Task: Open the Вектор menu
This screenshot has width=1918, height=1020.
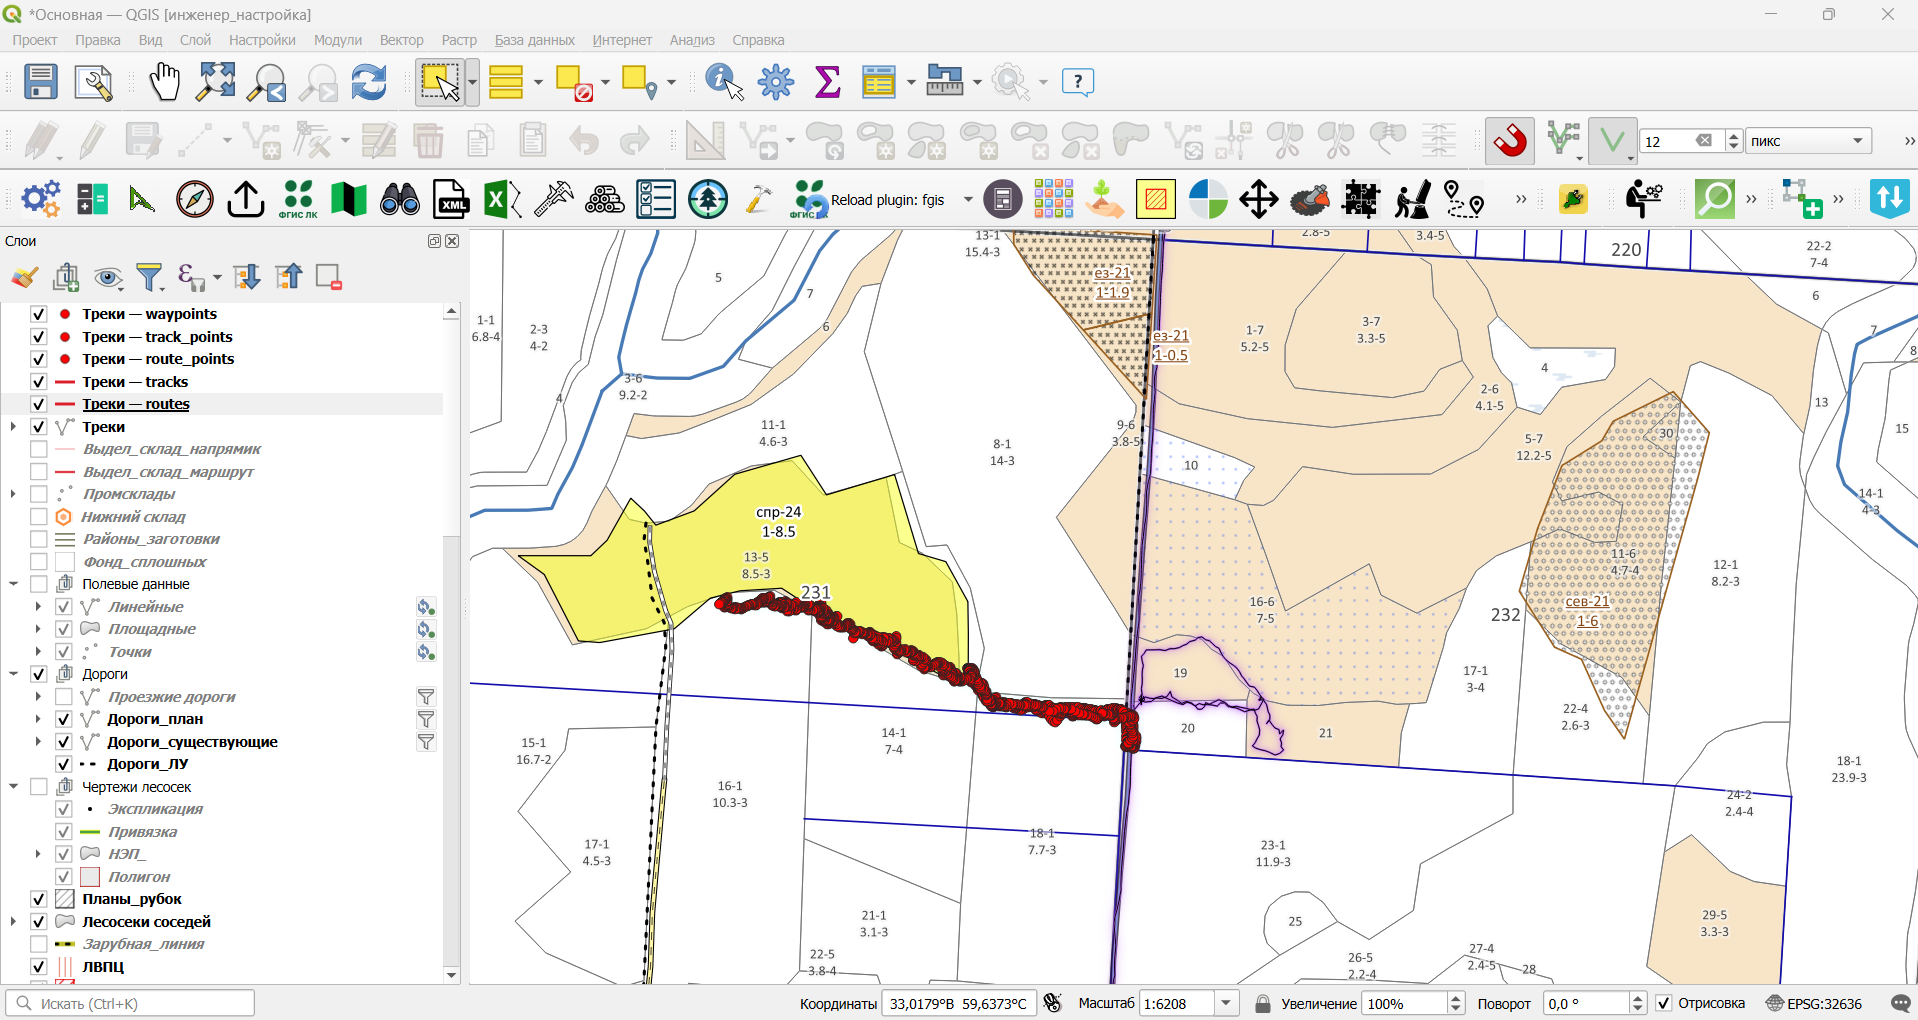Action: pos(402,40)
